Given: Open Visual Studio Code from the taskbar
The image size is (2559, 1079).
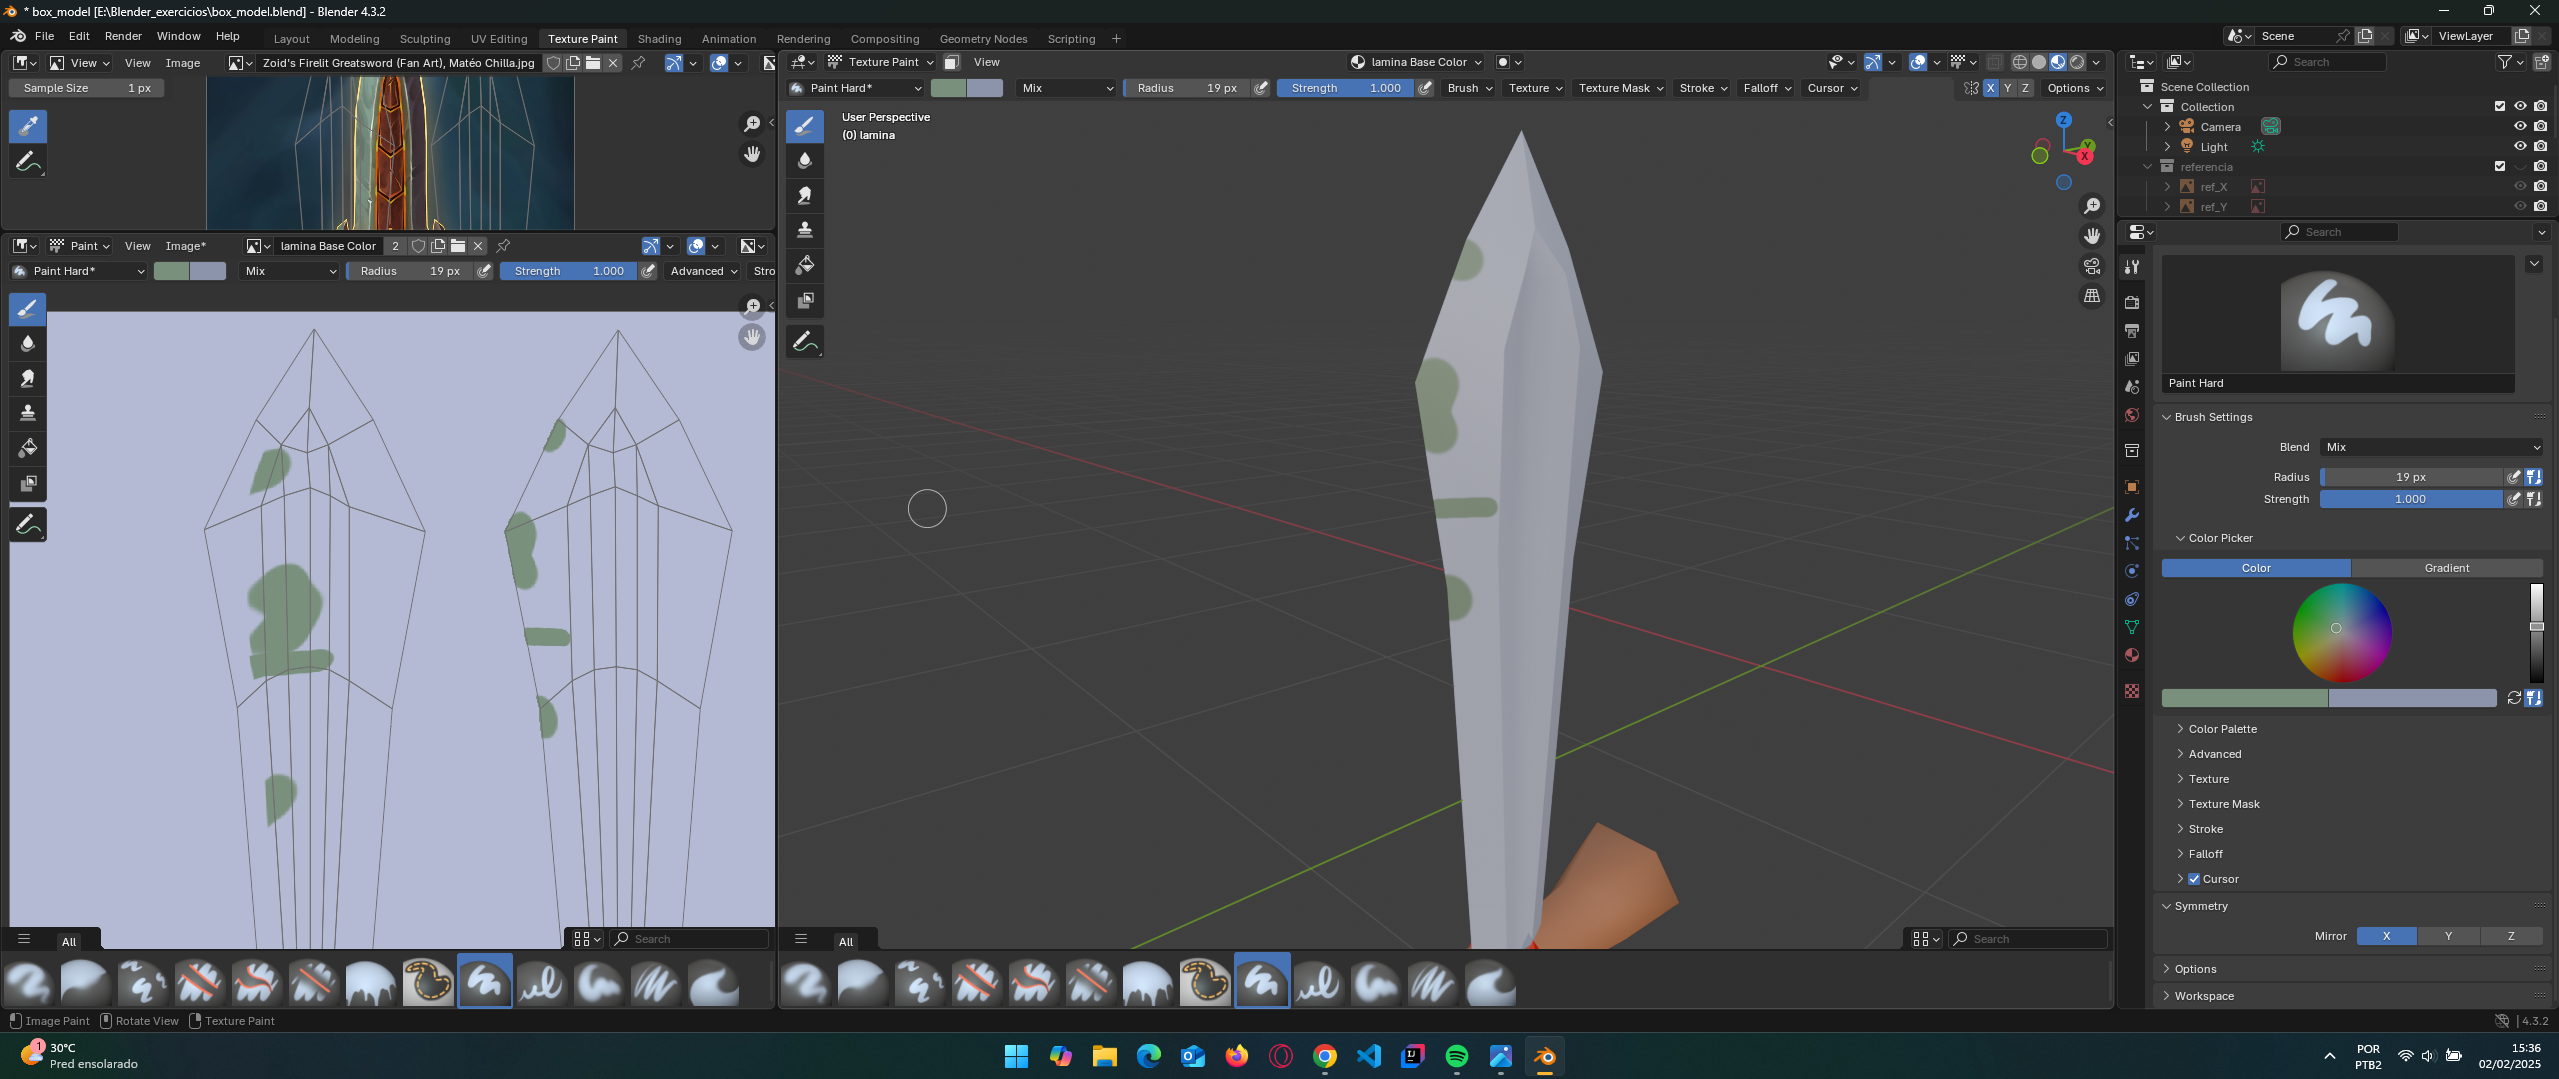Looking at the screenshot, I should point(1369,1056).
